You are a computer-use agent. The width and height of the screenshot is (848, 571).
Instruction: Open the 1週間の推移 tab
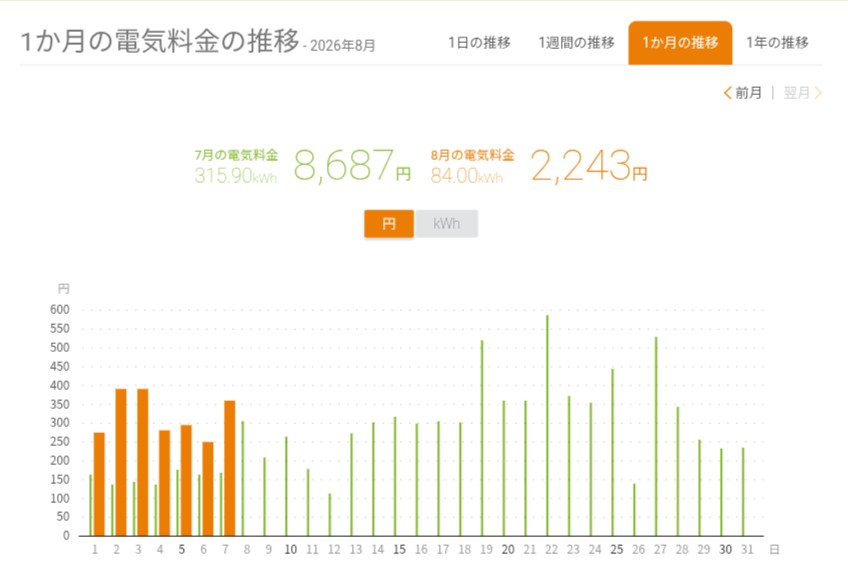click(x=577, y=43)
